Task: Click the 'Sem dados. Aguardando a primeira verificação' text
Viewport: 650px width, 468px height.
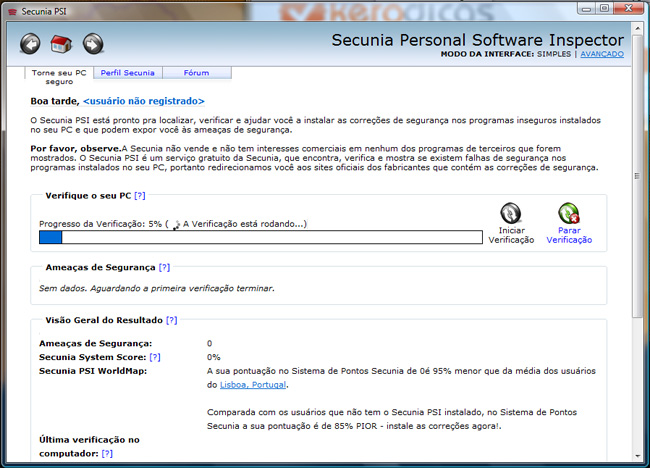Action: [x=157, y=288]
